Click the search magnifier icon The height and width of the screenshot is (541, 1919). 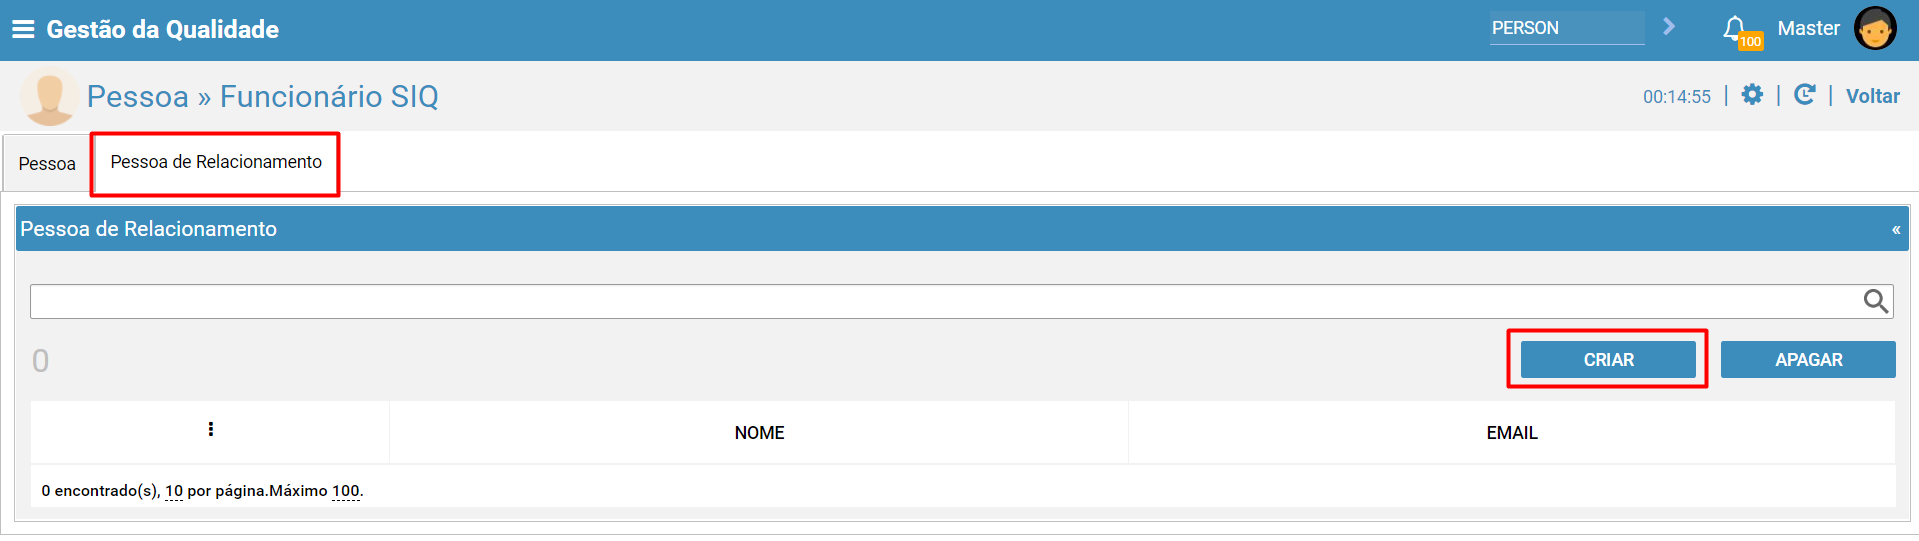click(1876, 301)
